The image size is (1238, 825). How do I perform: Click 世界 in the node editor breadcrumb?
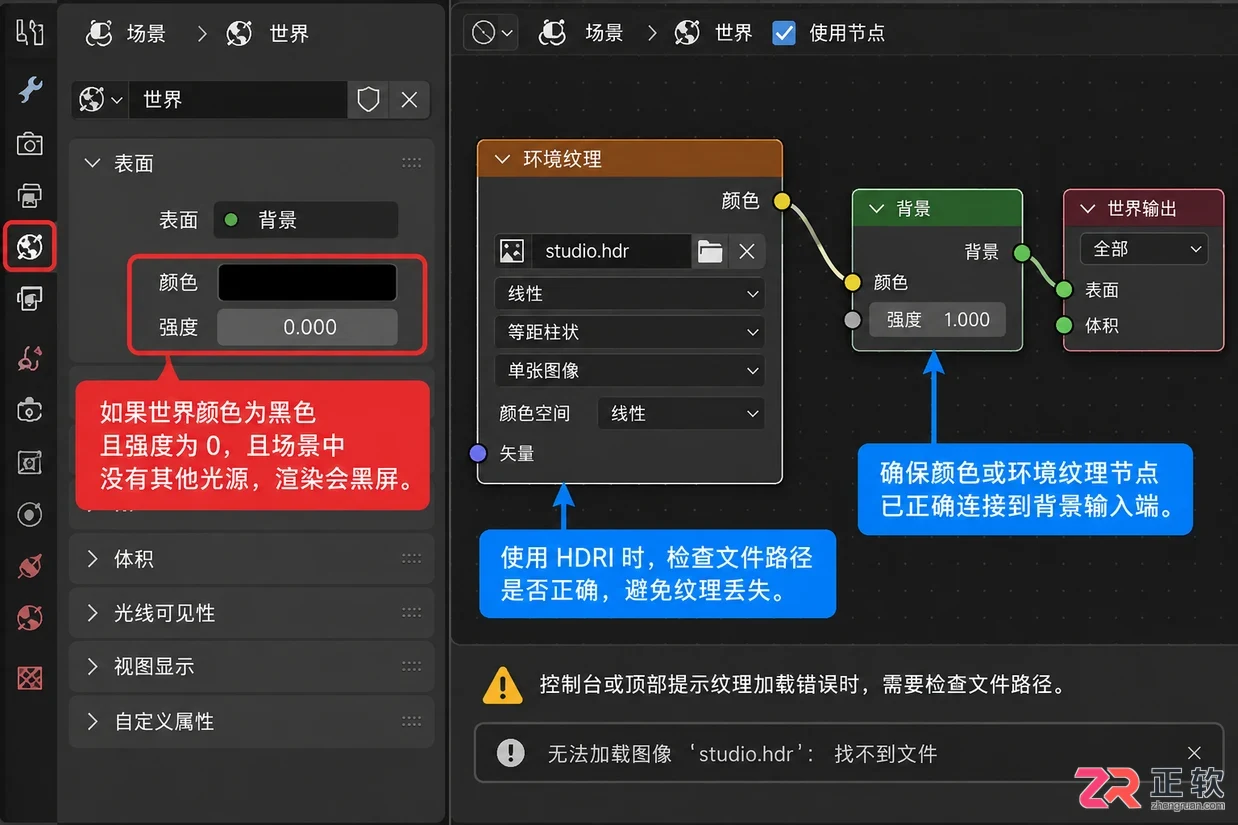point(733,33)
